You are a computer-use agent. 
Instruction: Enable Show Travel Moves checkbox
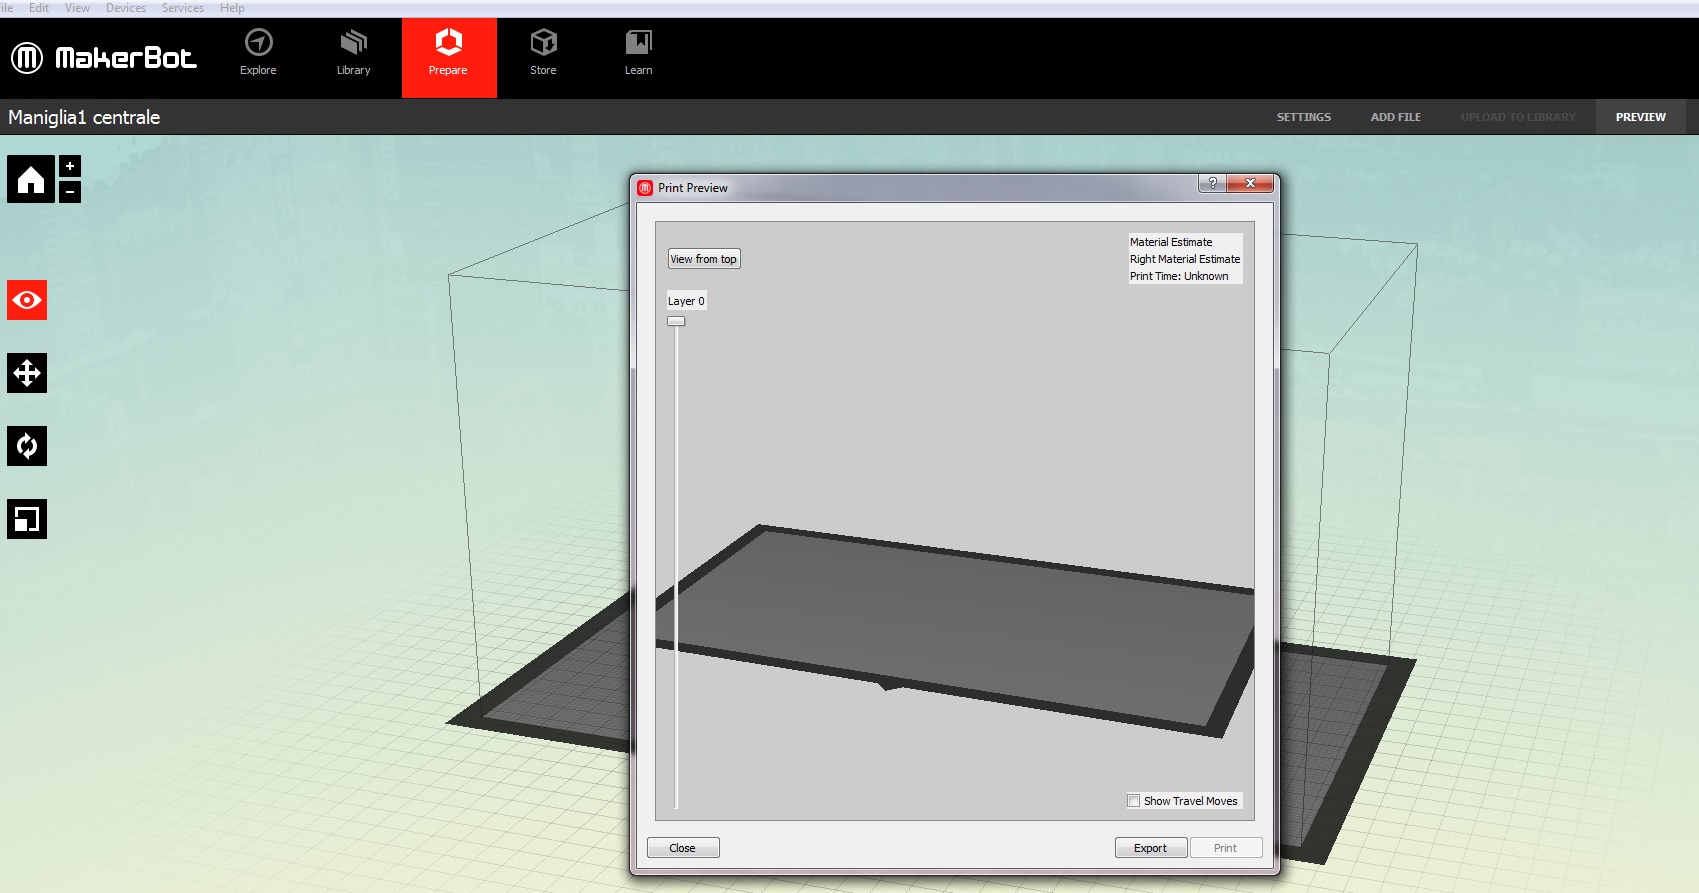(1134, 801)
